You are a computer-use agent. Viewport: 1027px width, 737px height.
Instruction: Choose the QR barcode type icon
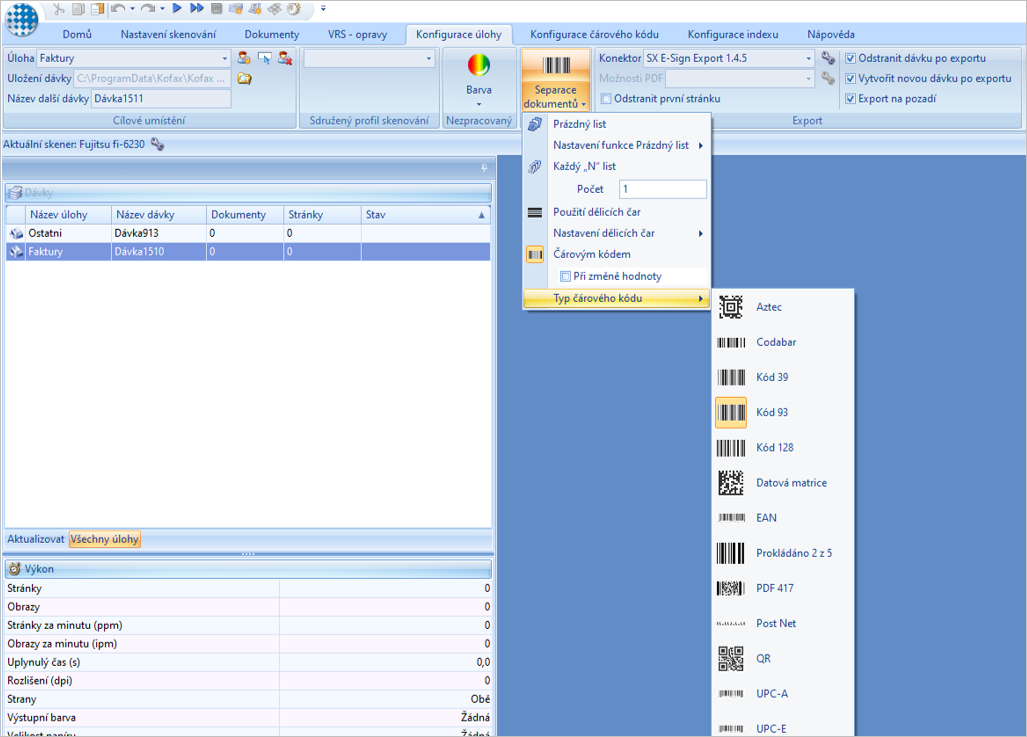[x=730, y=658]
